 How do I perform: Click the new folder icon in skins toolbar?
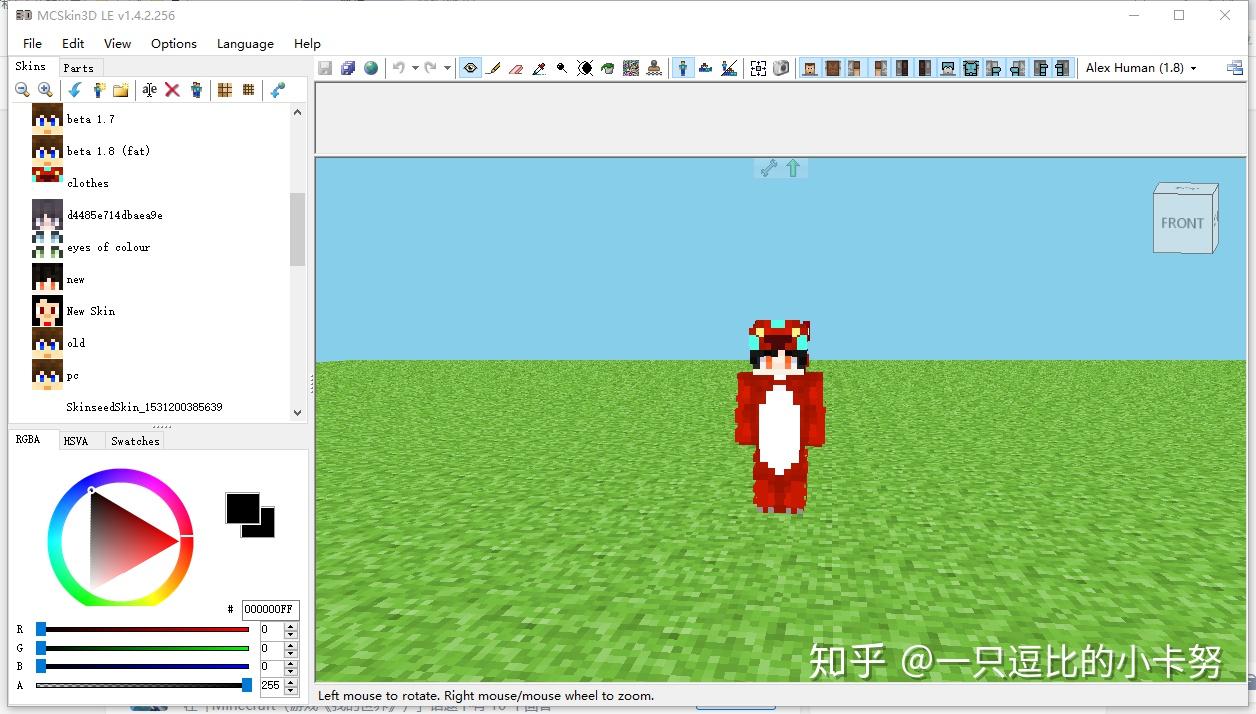121,90
